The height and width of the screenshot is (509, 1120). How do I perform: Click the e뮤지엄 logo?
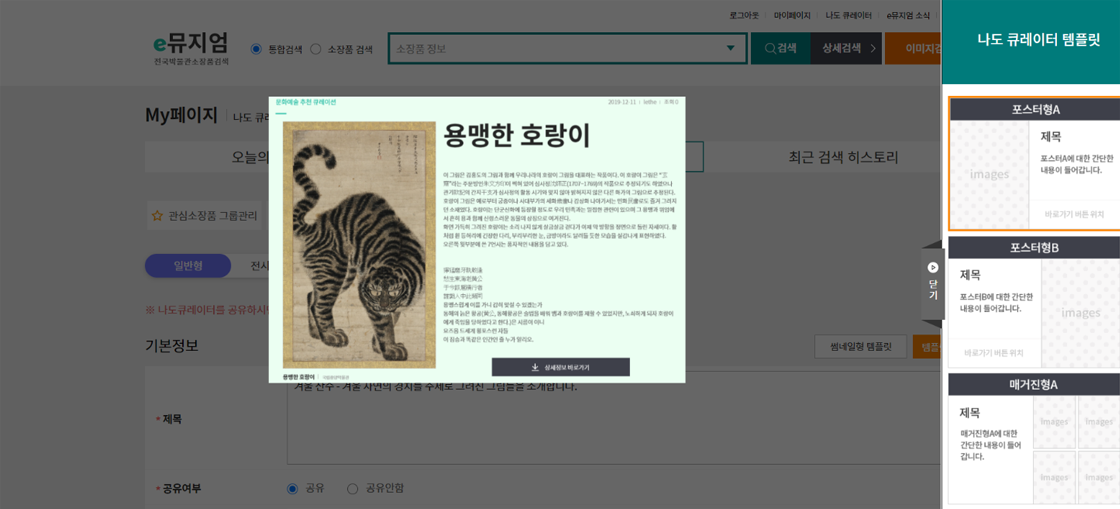coord(191,49)
